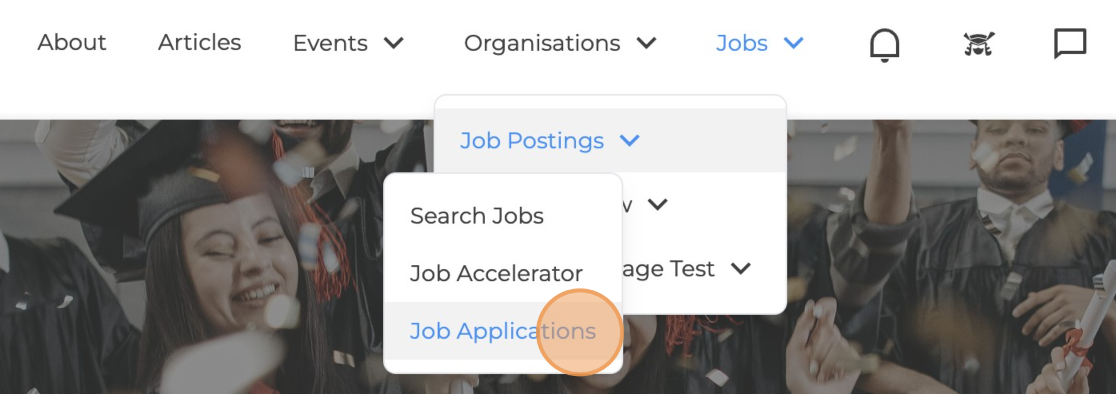
Task: Select the Events menu label
Action: pyautogui.click(x=330, y=43)
